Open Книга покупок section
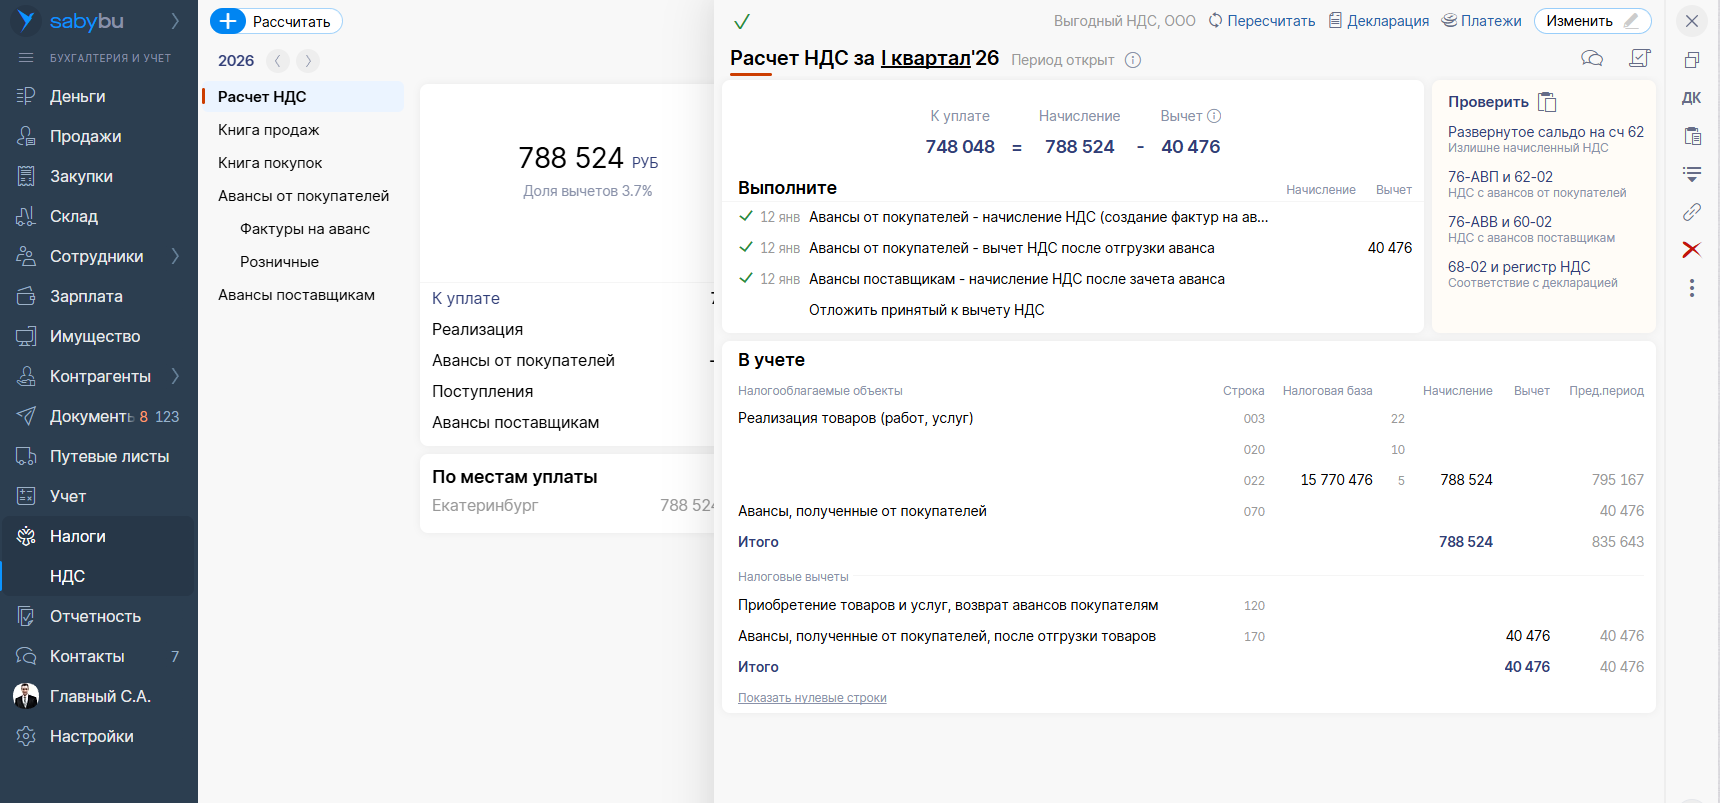Image resolution: width=1720 pixels, height=803 pixels. click(270, 163)
